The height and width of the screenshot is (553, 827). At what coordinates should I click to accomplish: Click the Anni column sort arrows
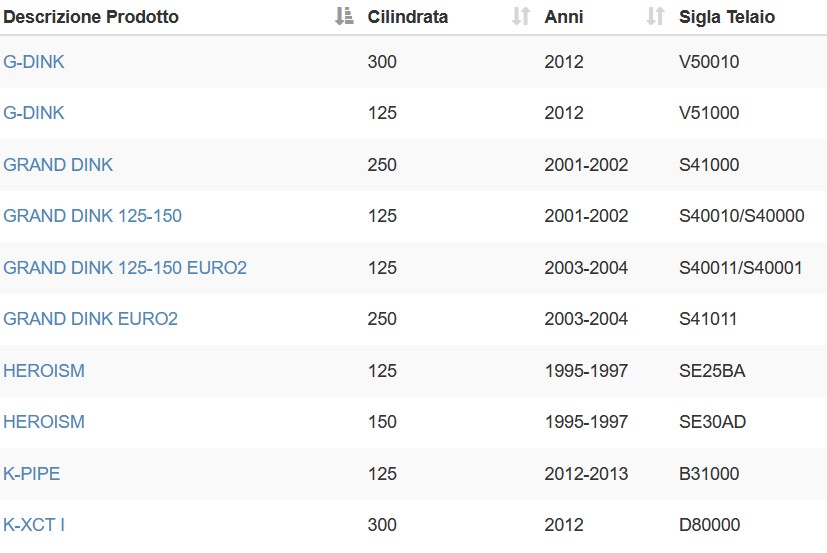click(x=656, y=16)
